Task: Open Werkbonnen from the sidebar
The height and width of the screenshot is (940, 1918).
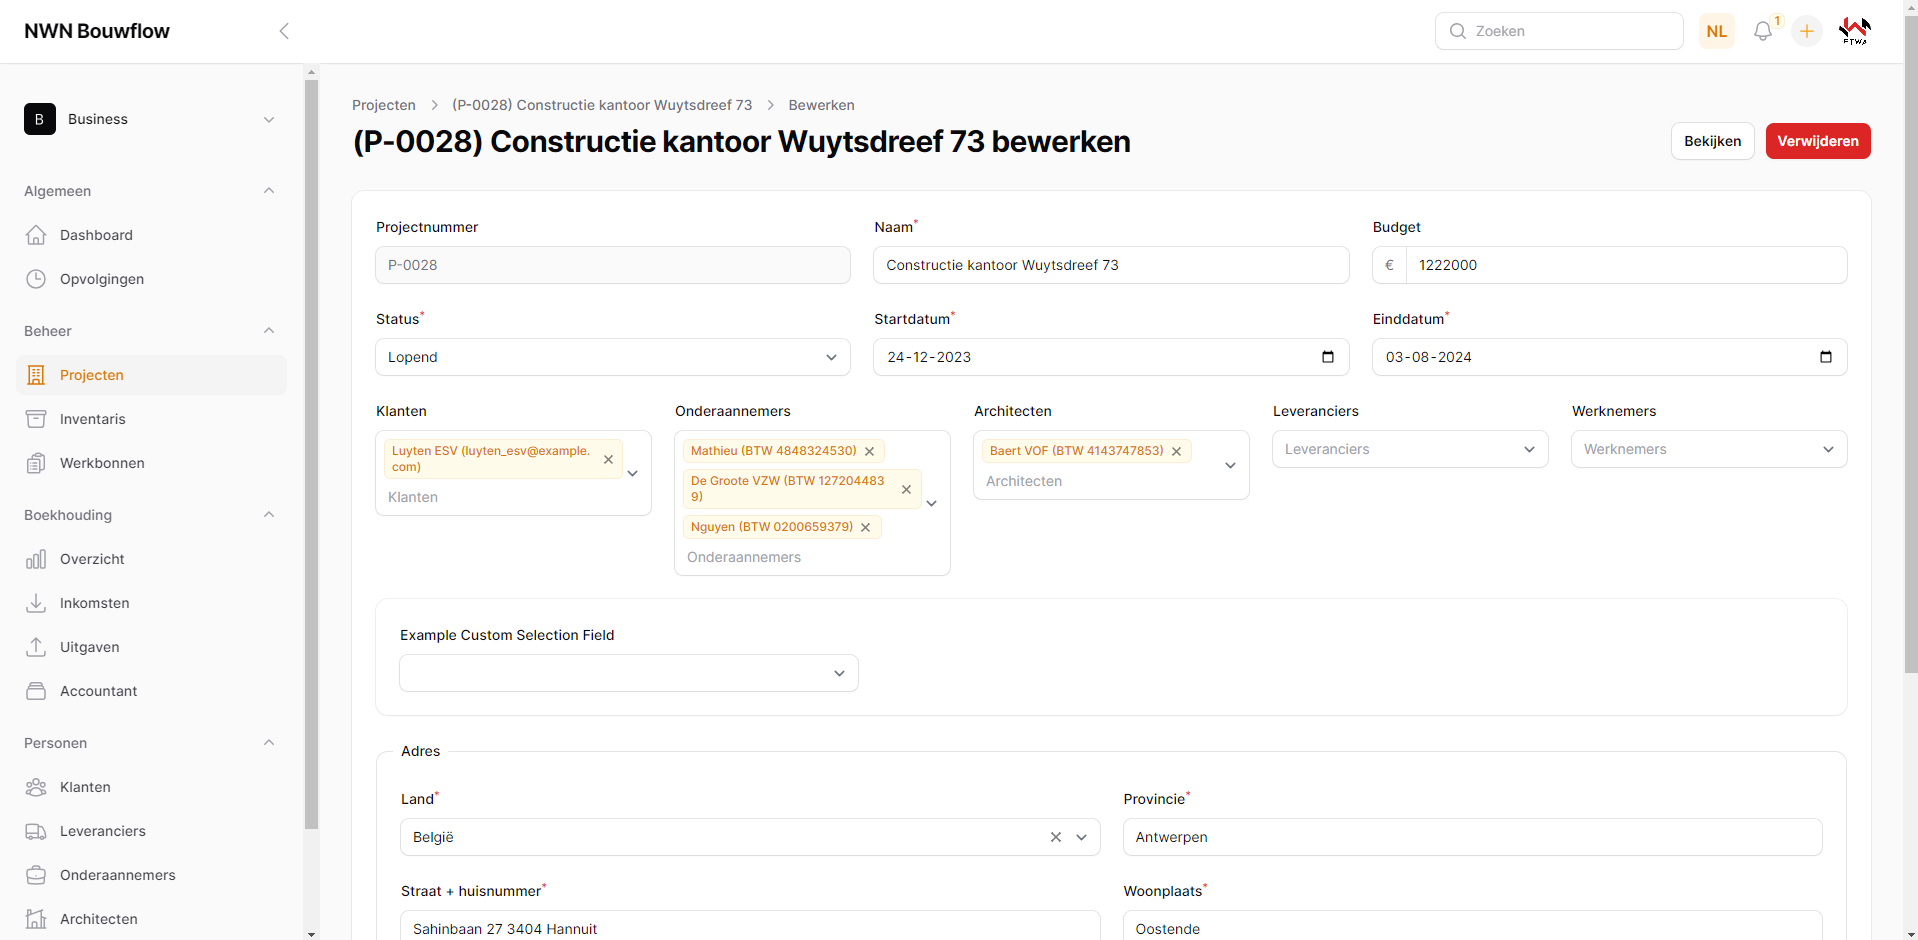Action: coord(102,463)
